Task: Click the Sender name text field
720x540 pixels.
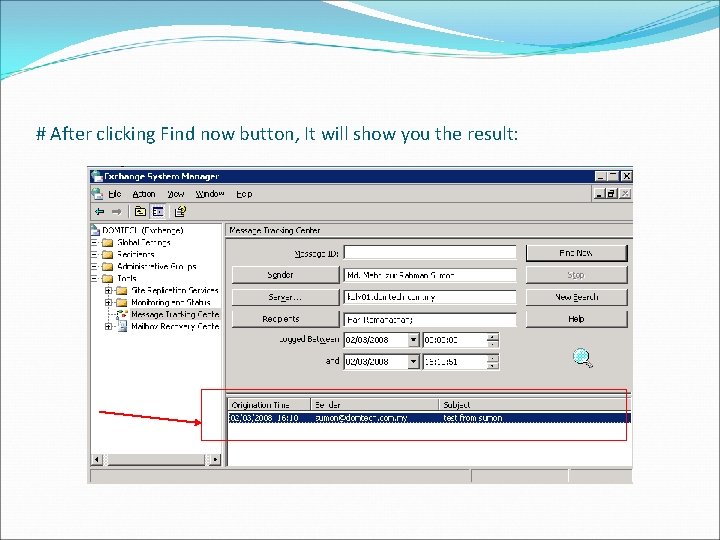Action: click(430, 275)
